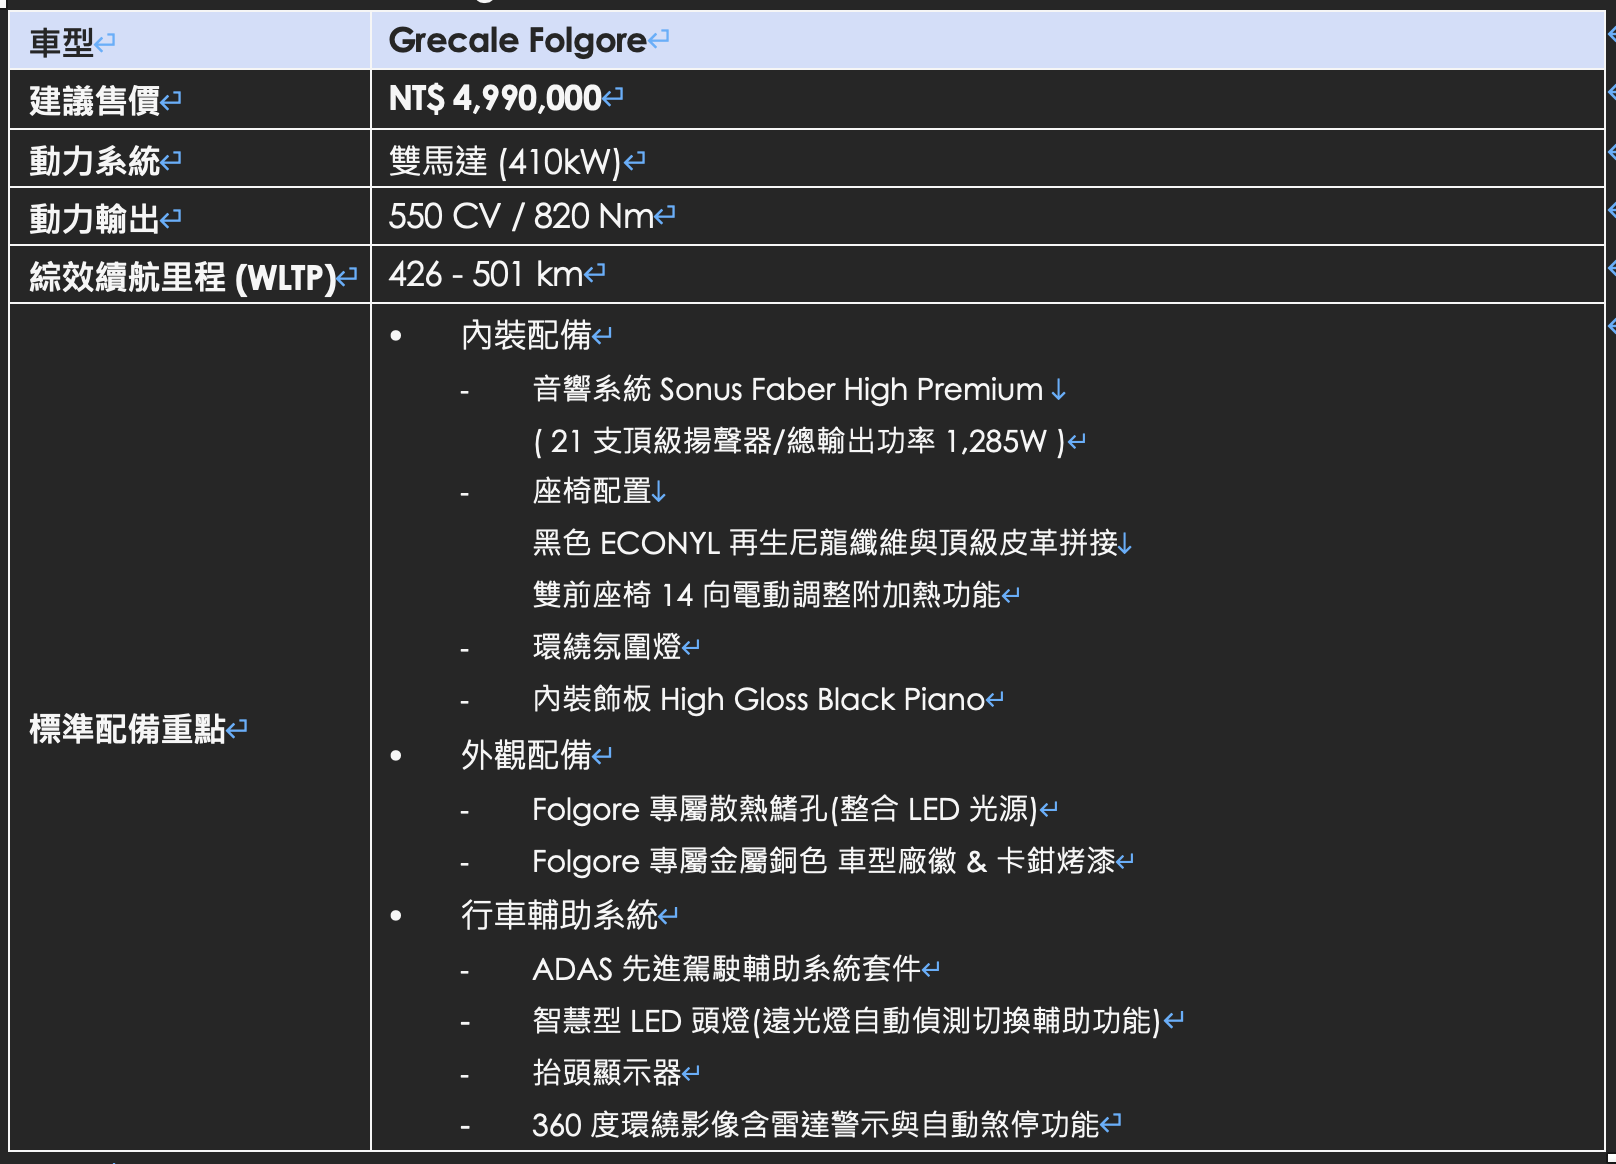1616x1164 pixels.
Task: Click the High Gloss Black Piano line
Action: pos(758,699)
